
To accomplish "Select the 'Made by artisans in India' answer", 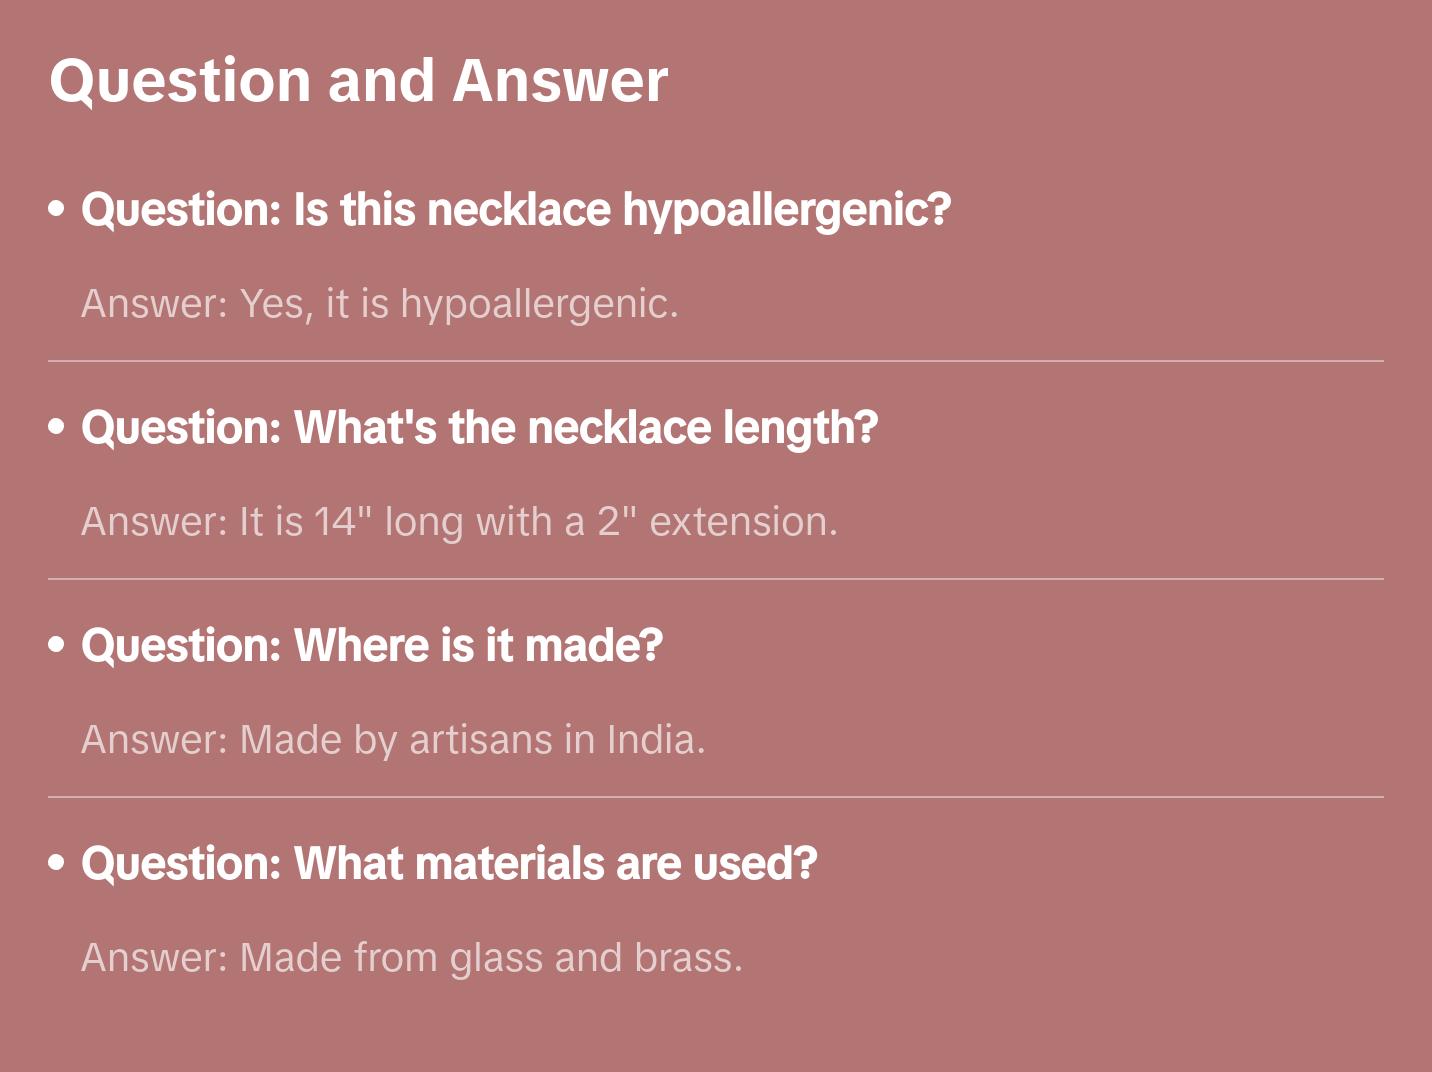I will [x=393, y=740].
